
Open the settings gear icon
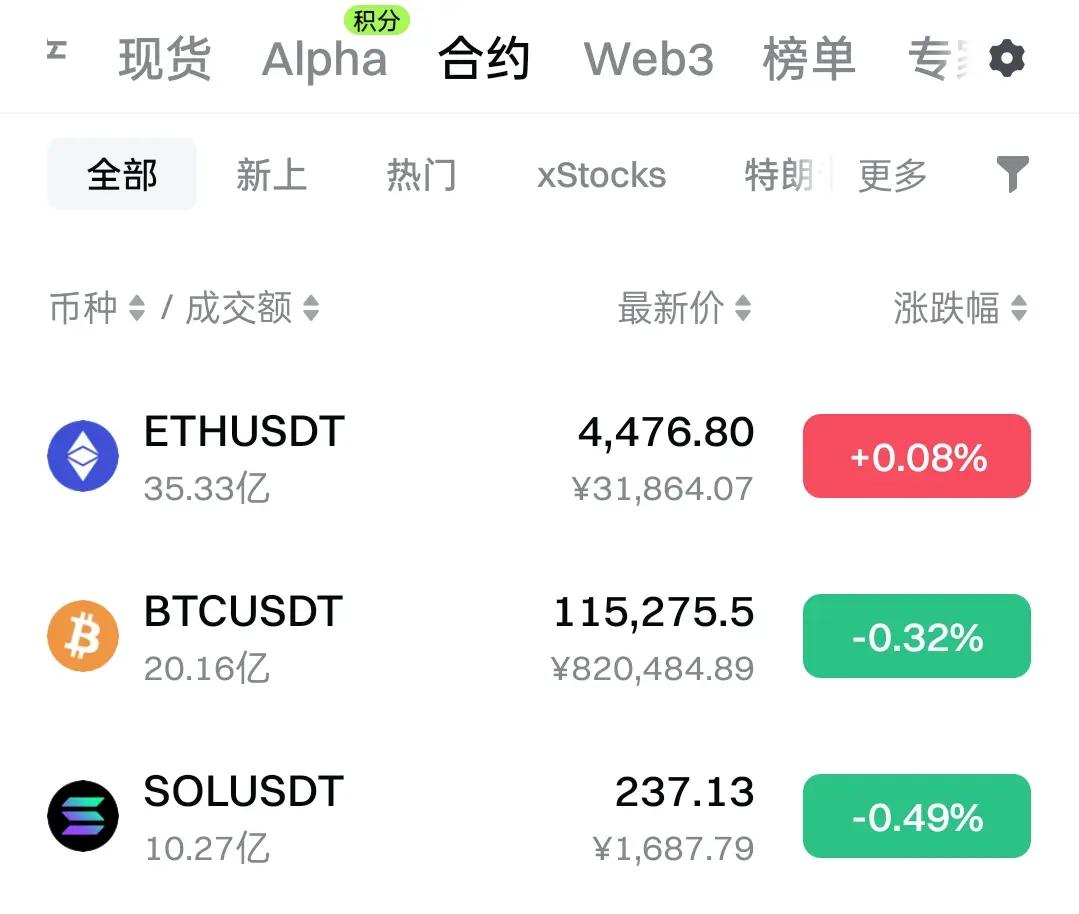1007,59
